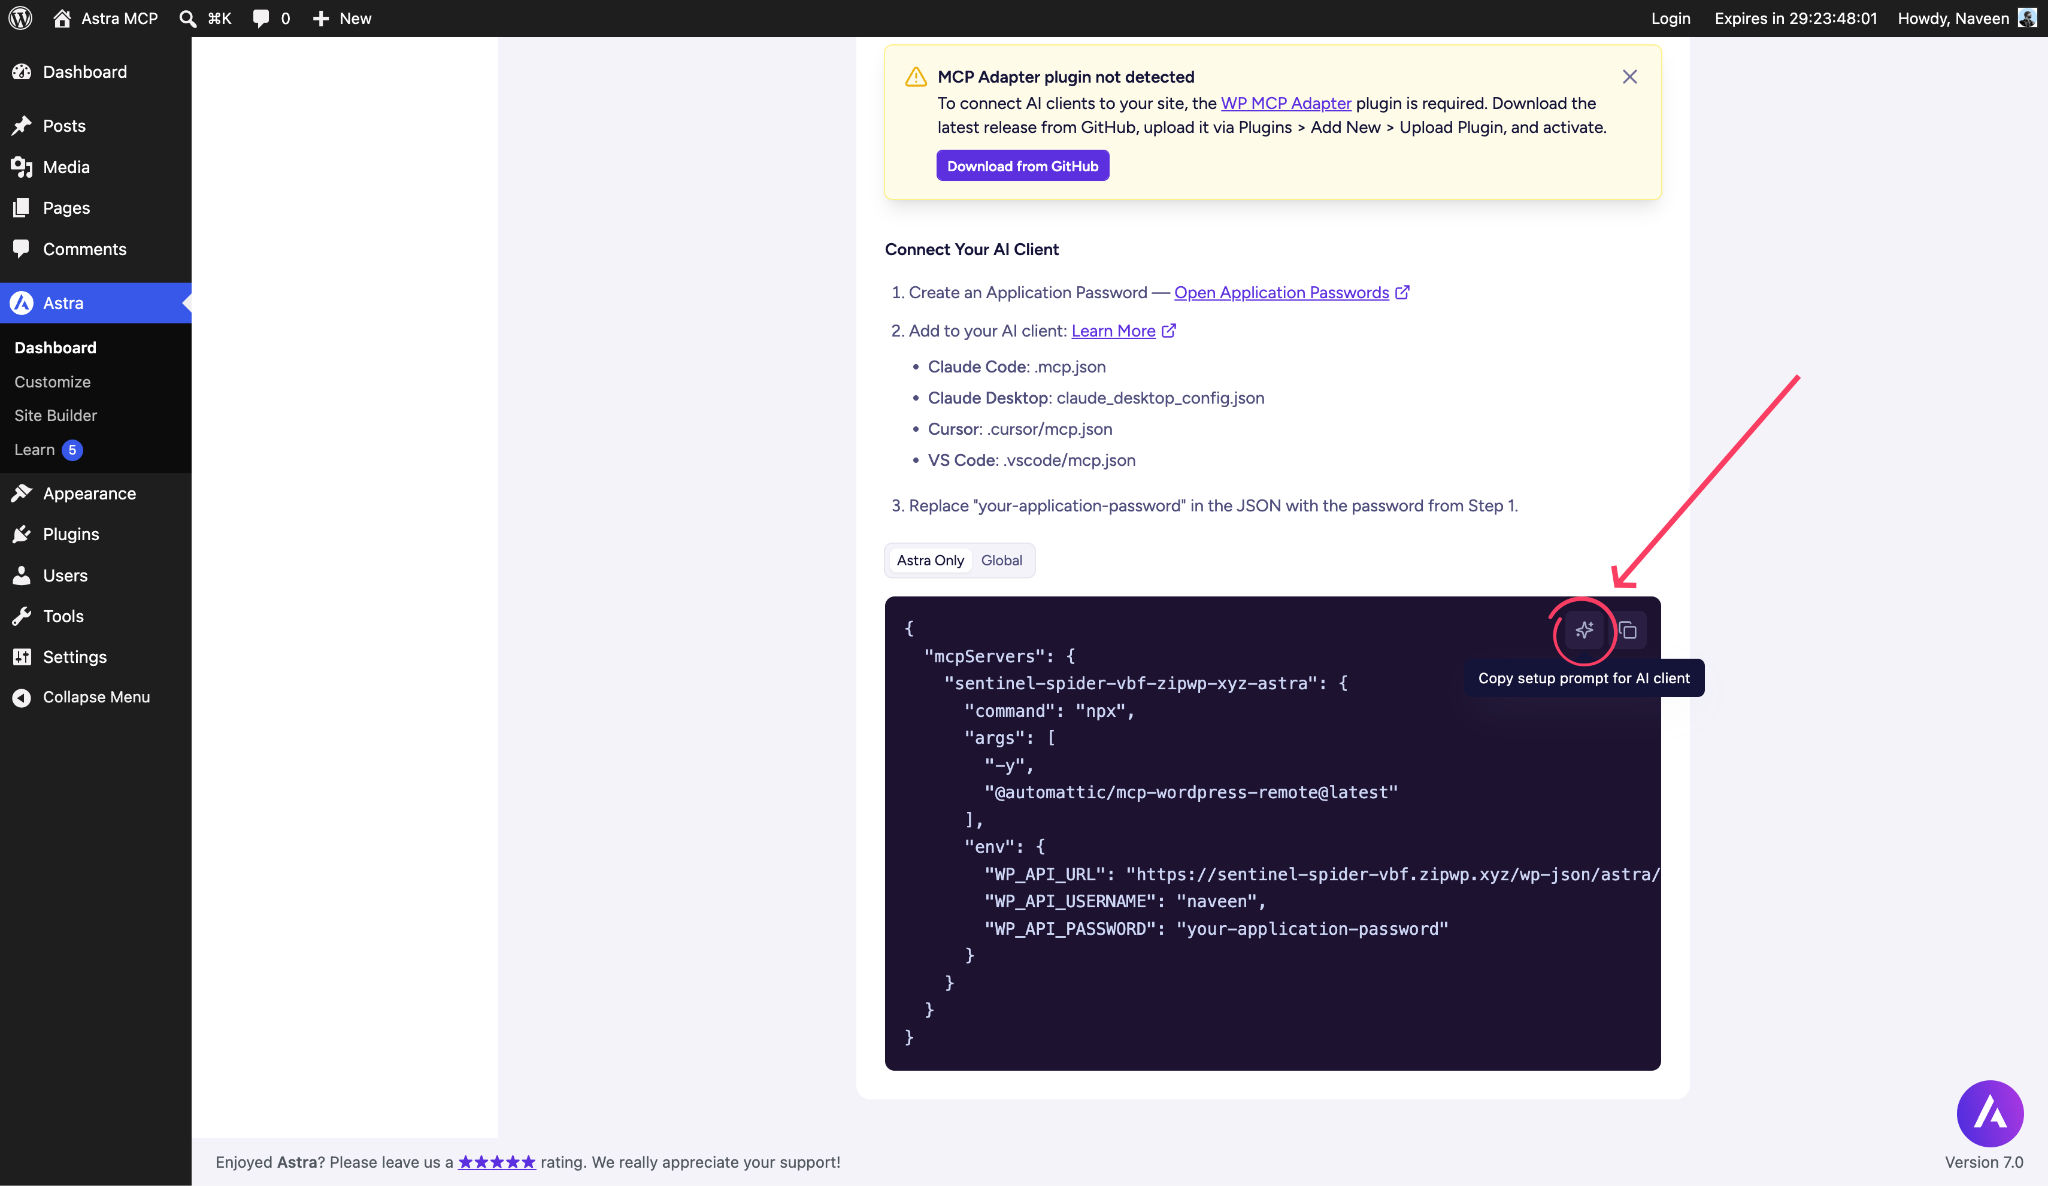
Task: Follow the WP MCP Adapter link
Action: [x=1286, y=103]
